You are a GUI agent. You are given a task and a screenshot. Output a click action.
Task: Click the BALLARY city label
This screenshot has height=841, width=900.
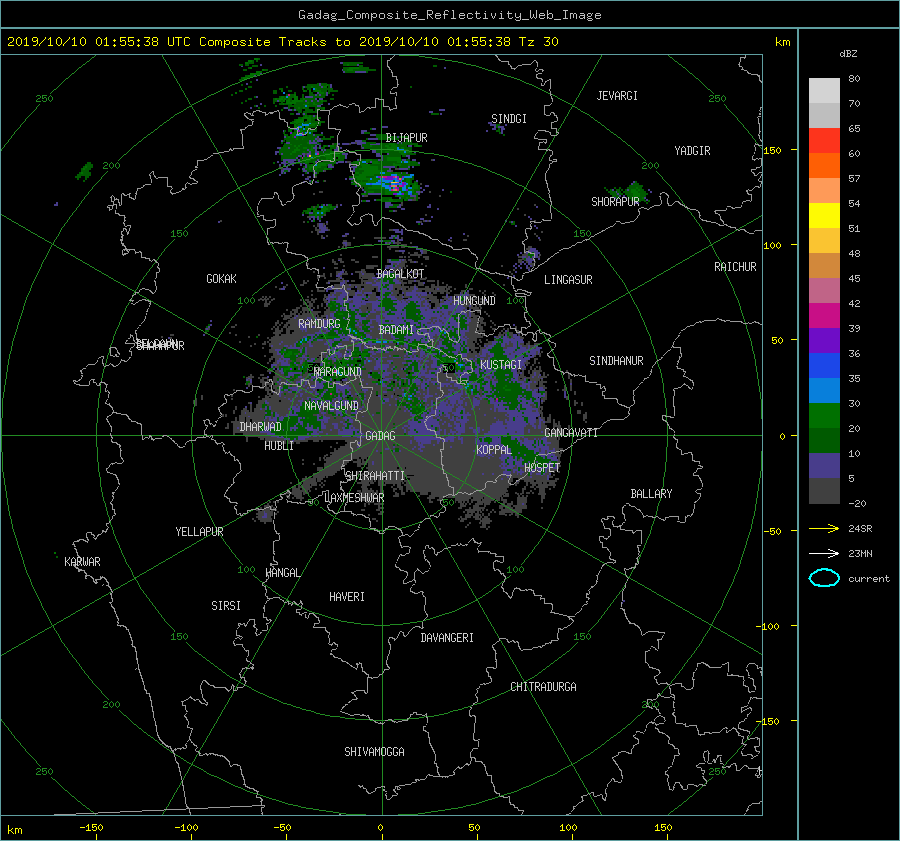[651, 494]
